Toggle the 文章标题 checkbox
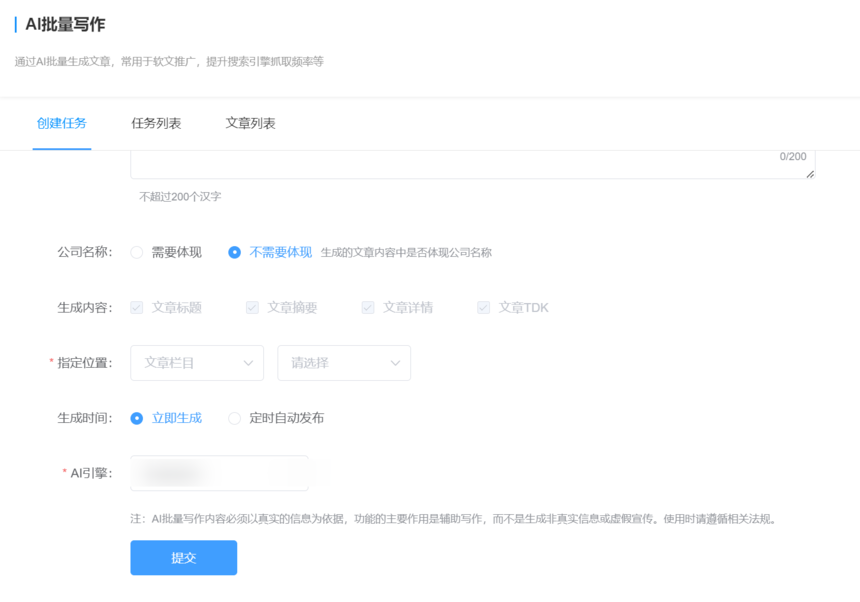 tap(137, 308)
